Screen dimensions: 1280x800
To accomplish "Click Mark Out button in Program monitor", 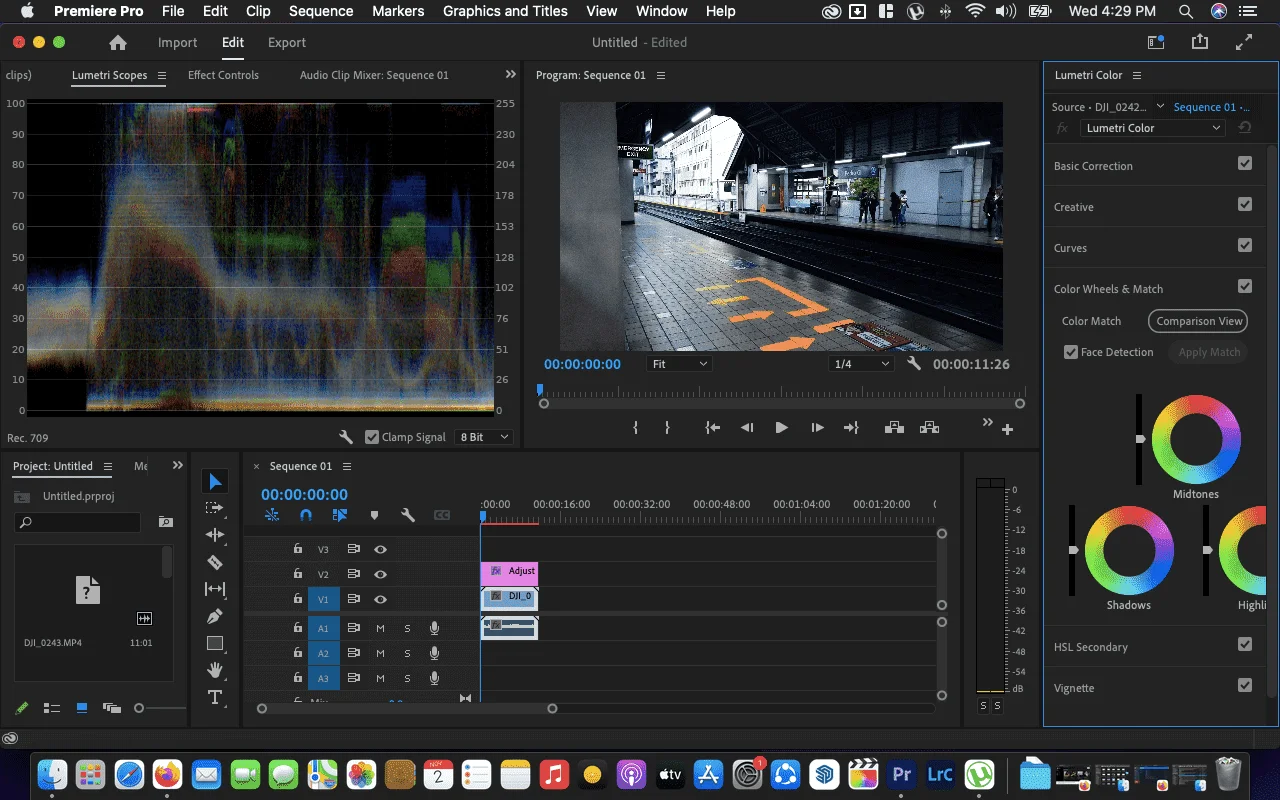I will (x=667, y=427).
